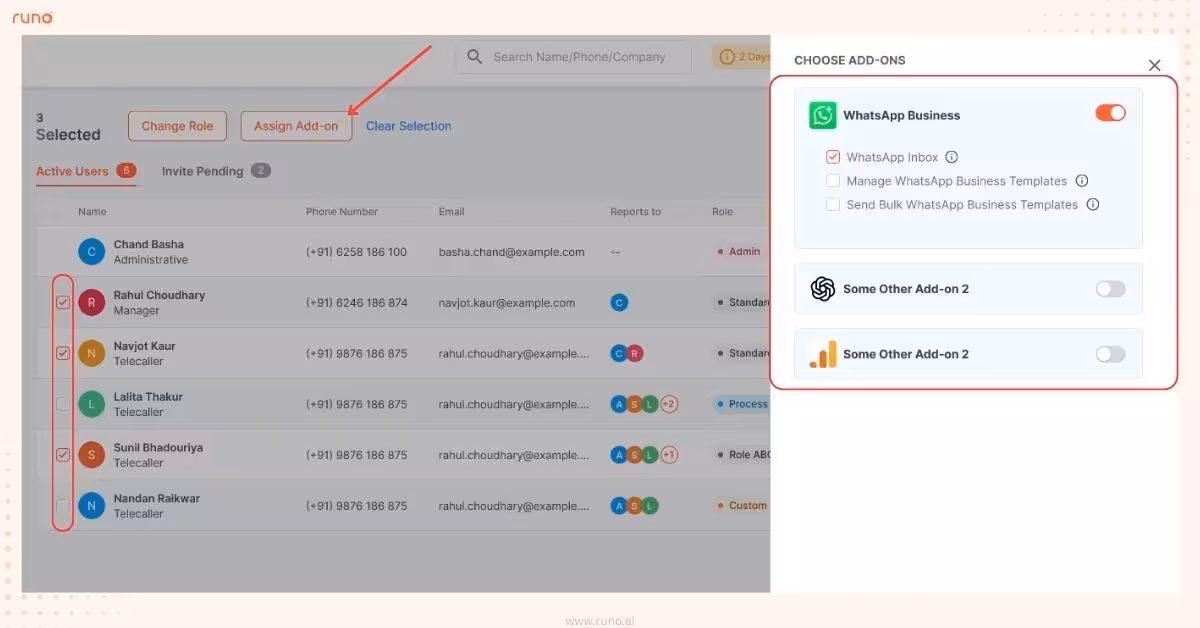The width and height of the screenshot is (1200, 628).
Task: Click the Some Other Add-on 2 spiral icon
Action: coord(822,289)
